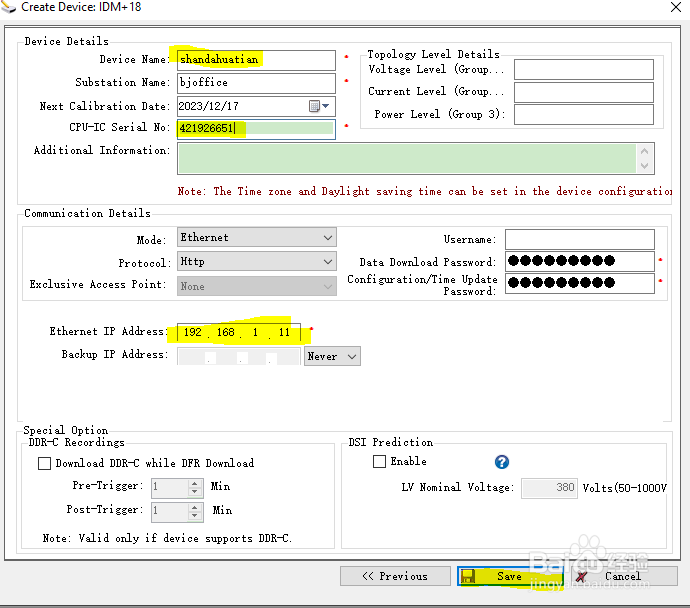The width and height of the screenshot is (690, 608).
Task: Click the DSI Prediction help question icon
Action: [502, 462]
